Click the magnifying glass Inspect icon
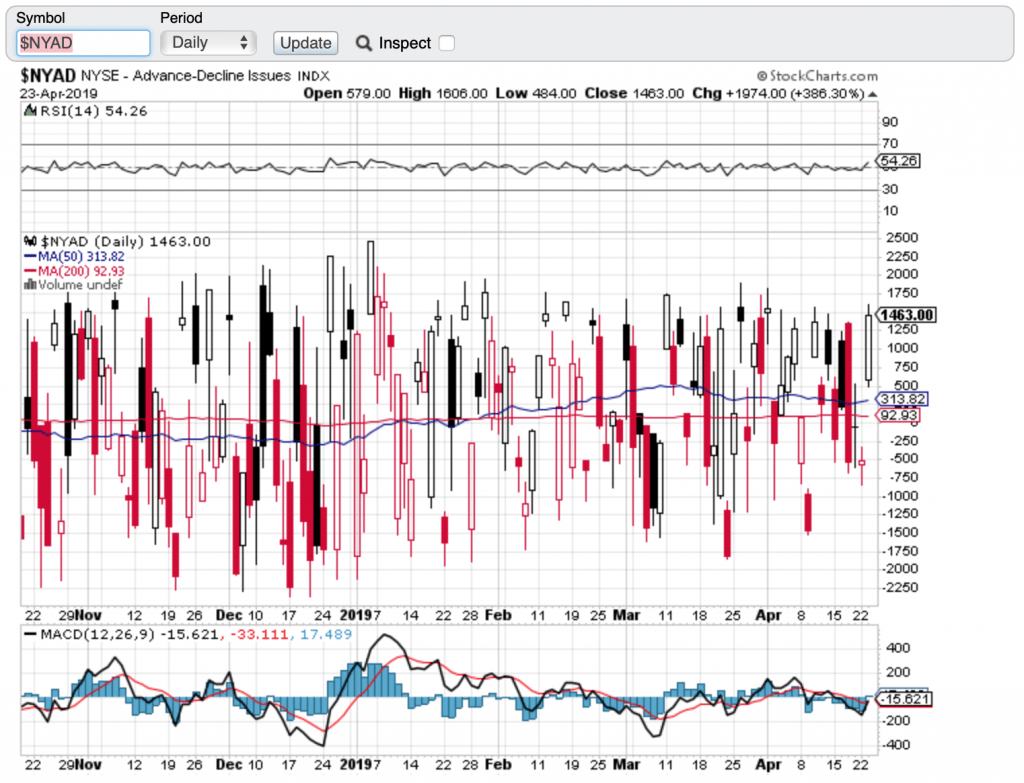 click(x=364, y=43)
